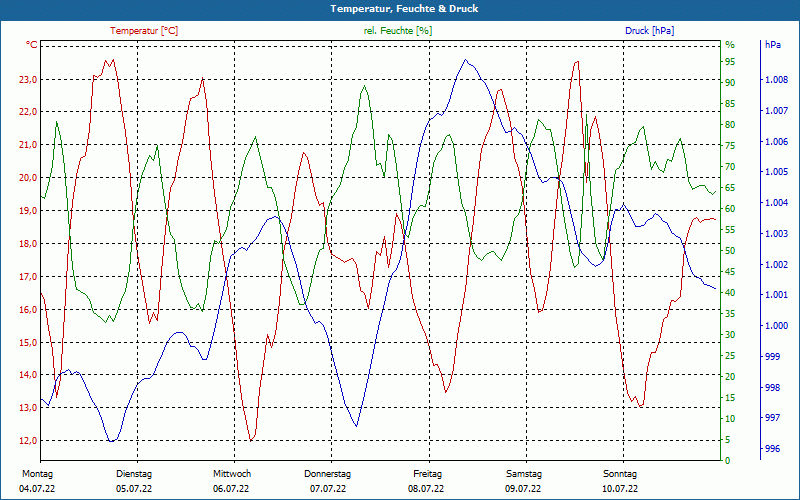The image size is (800, 500).
Task: Click the 35 humidity axis value
Action: coord(730,314)
